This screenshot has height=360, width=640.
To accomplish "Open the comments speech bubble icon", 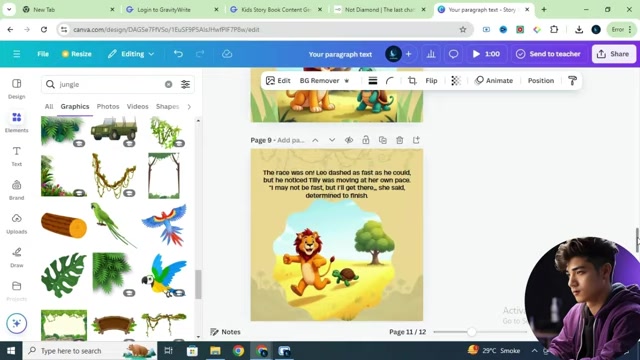I will coord(453,54).
